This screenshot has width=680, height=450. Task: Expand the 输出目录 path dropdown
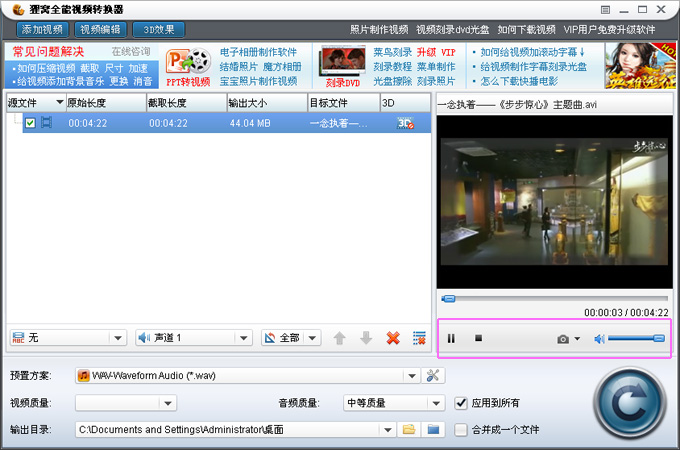tap(387, 430)
